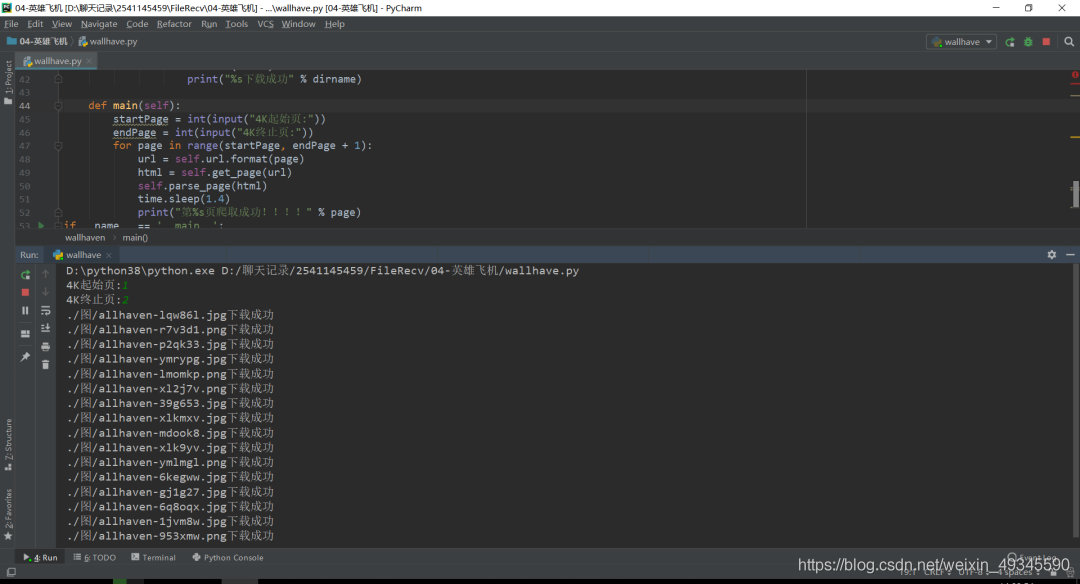Image resolution: width=1080 pixels, height=584 pixels.
Task: Click the Run console vertical scrollbar
Action: pos(1076,399)
